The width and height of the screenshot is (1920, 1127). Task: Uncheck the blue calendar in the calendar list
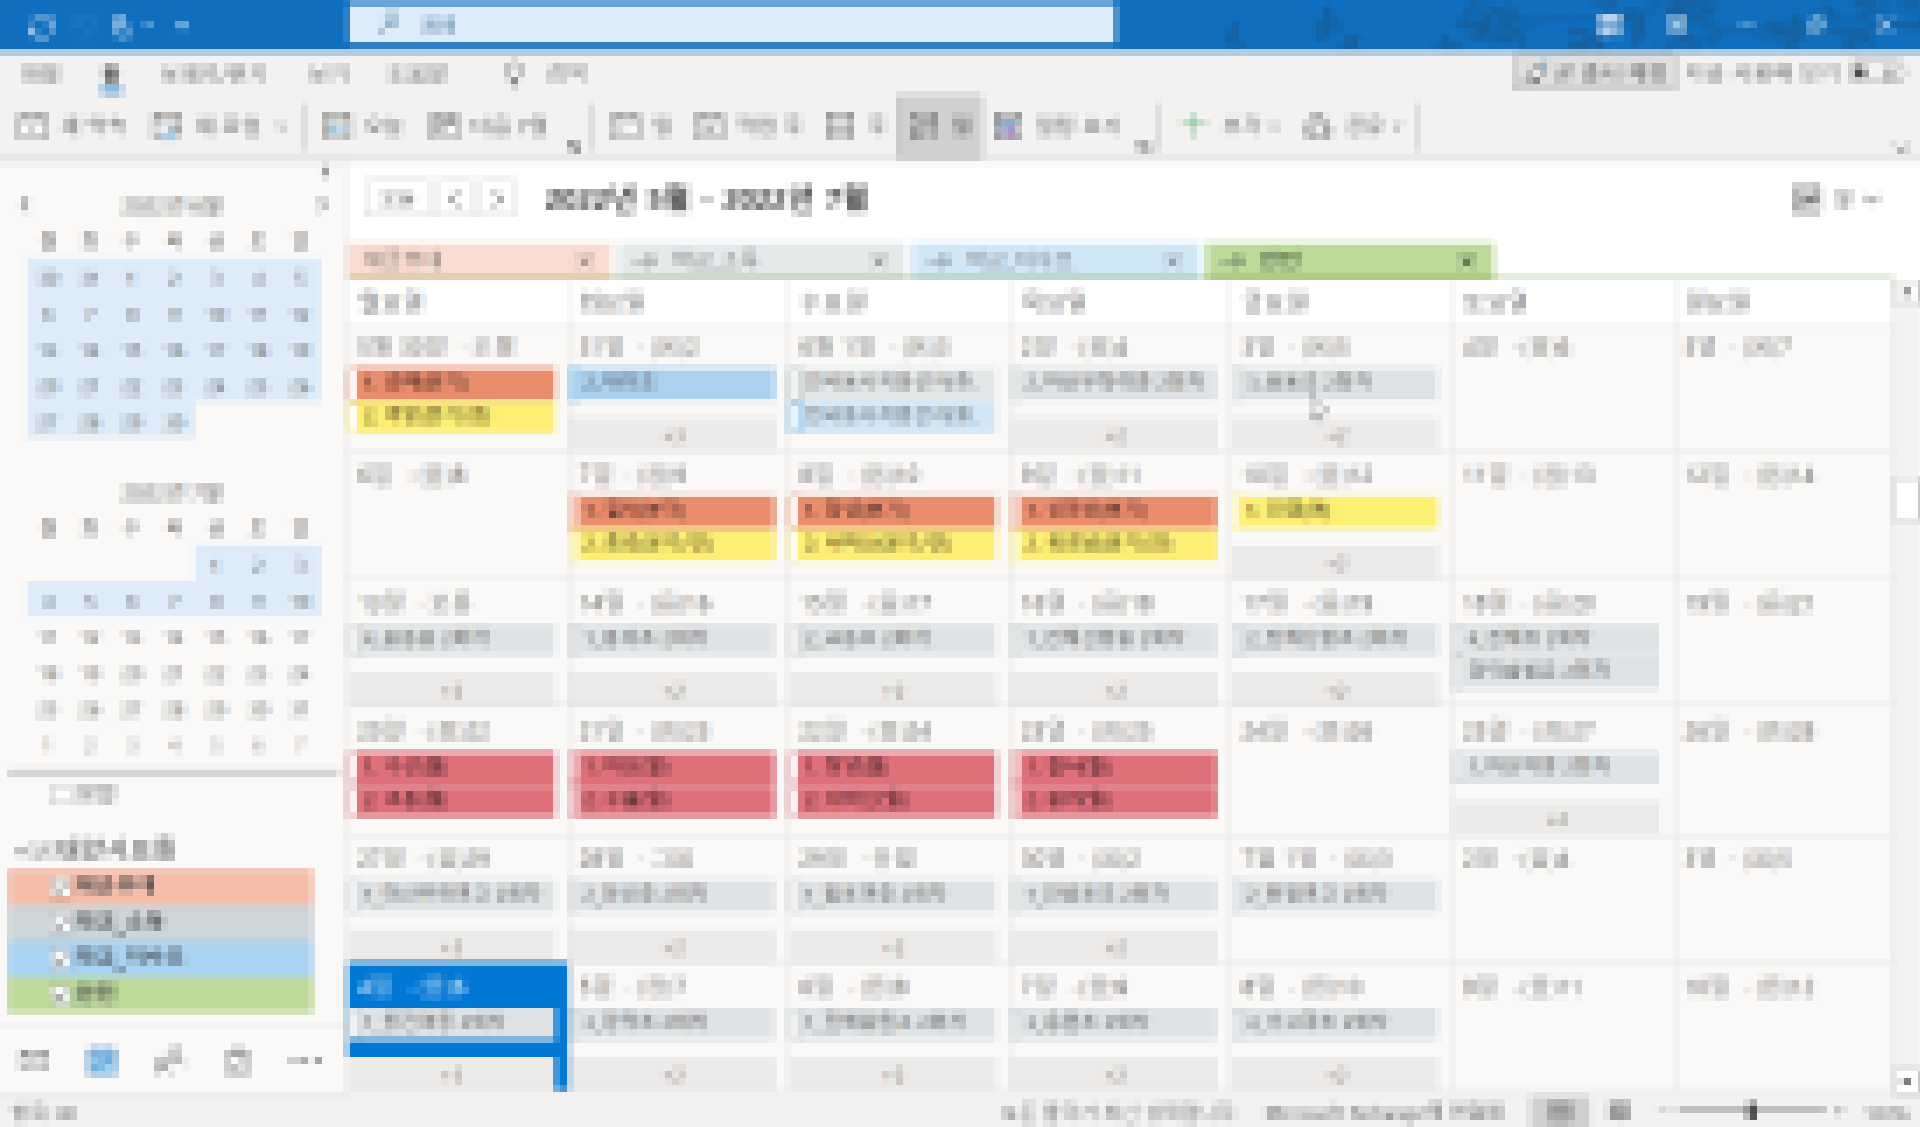(62, 958)
